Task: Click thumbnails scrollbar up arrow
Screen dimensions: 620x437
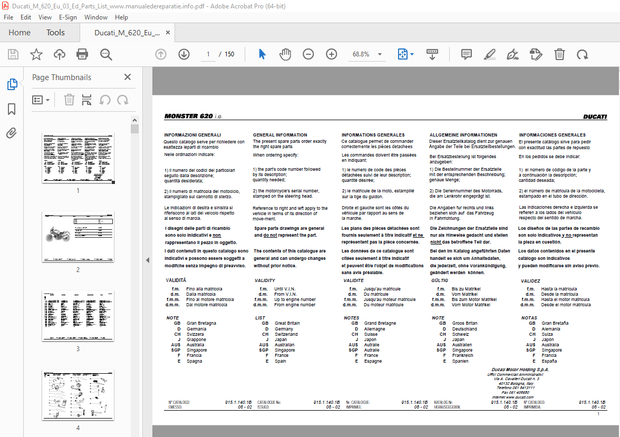Action: 135,120
